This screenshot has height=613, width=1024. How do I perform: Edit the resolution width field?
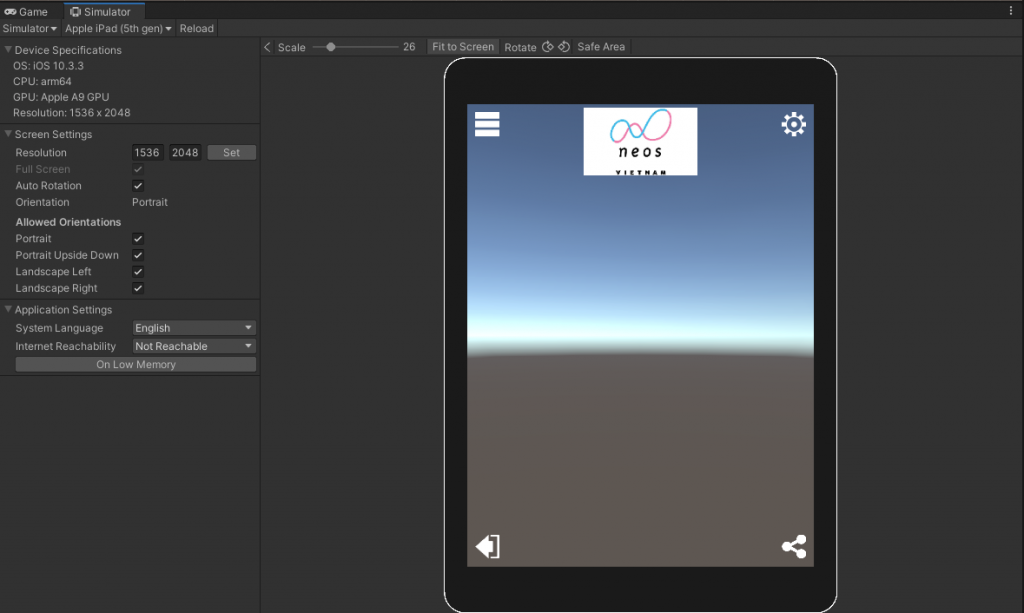[x=147, y=152]
